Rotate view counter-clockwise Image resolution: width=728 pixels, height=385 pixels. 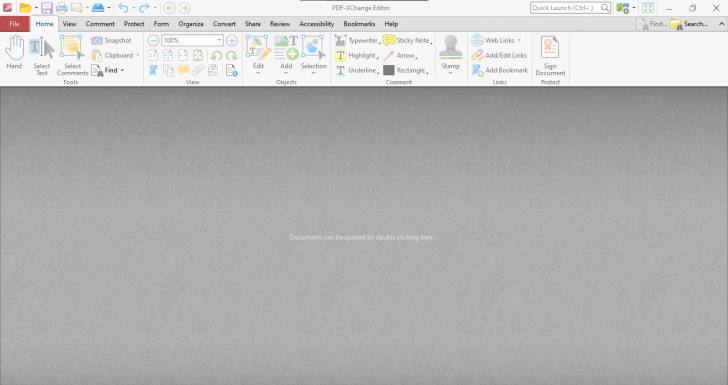coord(216,56)
